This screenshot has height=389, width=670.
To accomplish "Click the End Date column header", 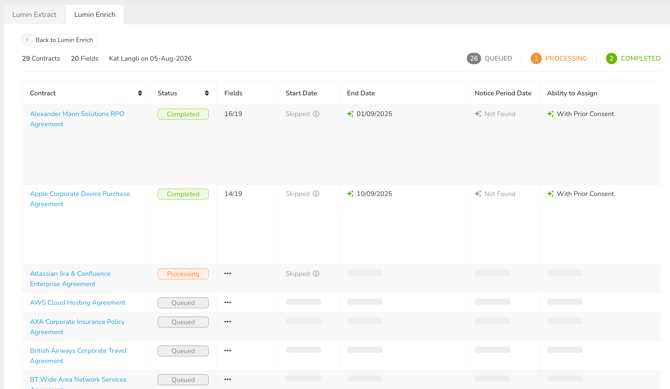I will coord(361,93).
